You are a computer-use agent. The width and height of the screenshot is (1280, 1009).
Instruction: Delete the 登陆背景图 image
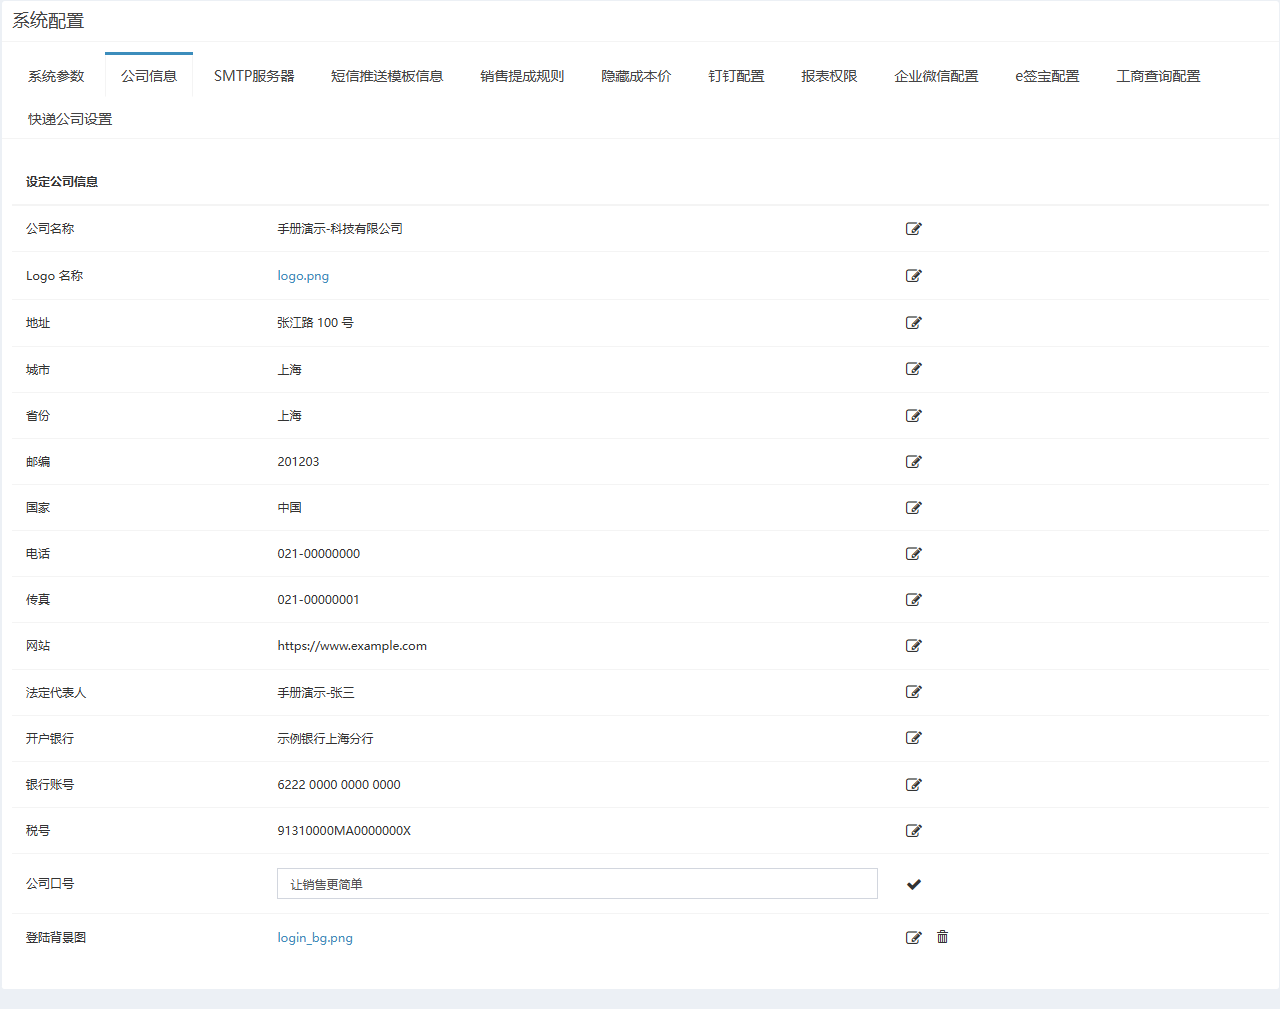(942, 937)
